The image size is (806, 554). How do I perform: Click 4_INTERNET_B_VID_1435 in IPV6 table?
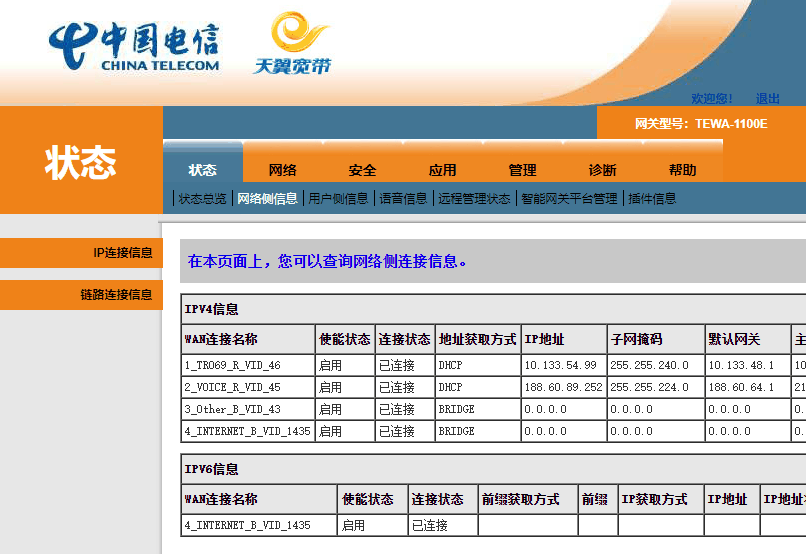click(247, 525)
